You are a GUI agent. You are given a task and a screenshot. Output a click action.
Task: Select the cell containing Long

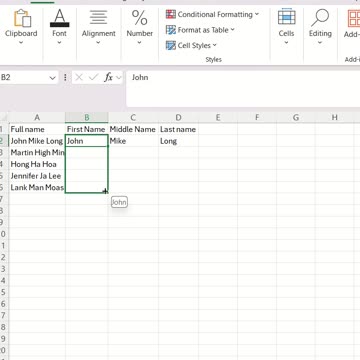coord(178,141)
